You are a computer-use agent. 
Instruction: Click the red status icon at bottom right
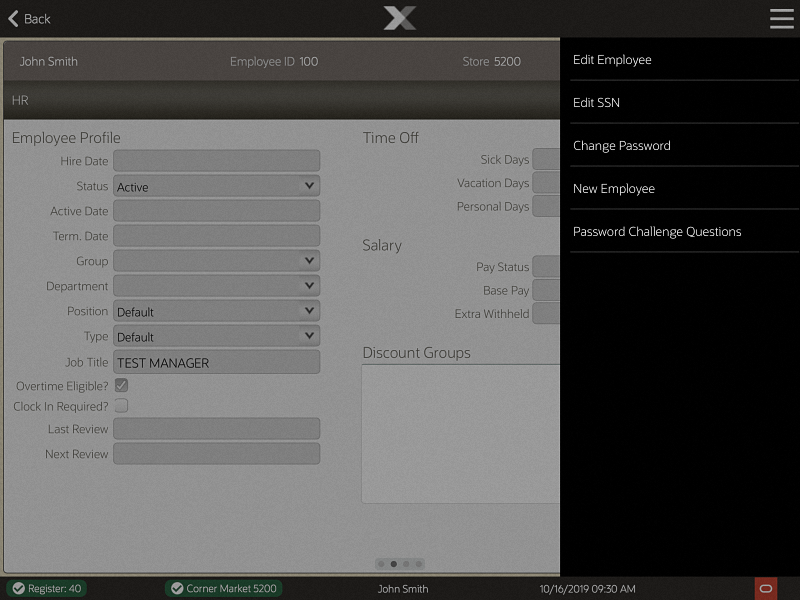coord(766,588)
